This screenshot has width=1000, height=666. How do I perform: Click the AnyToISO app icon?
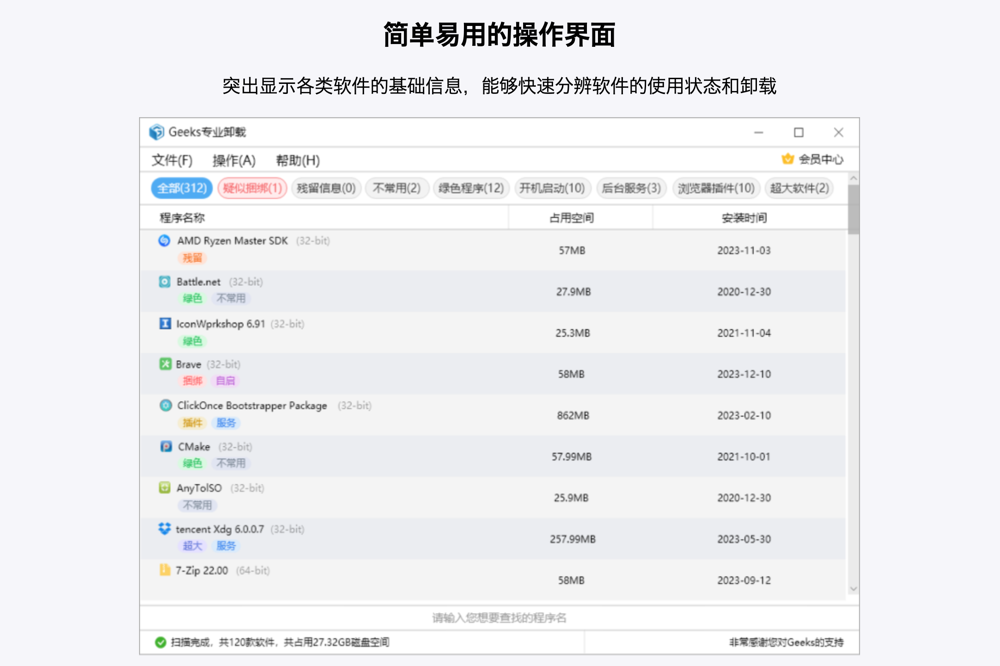click(x=166, y=488)
